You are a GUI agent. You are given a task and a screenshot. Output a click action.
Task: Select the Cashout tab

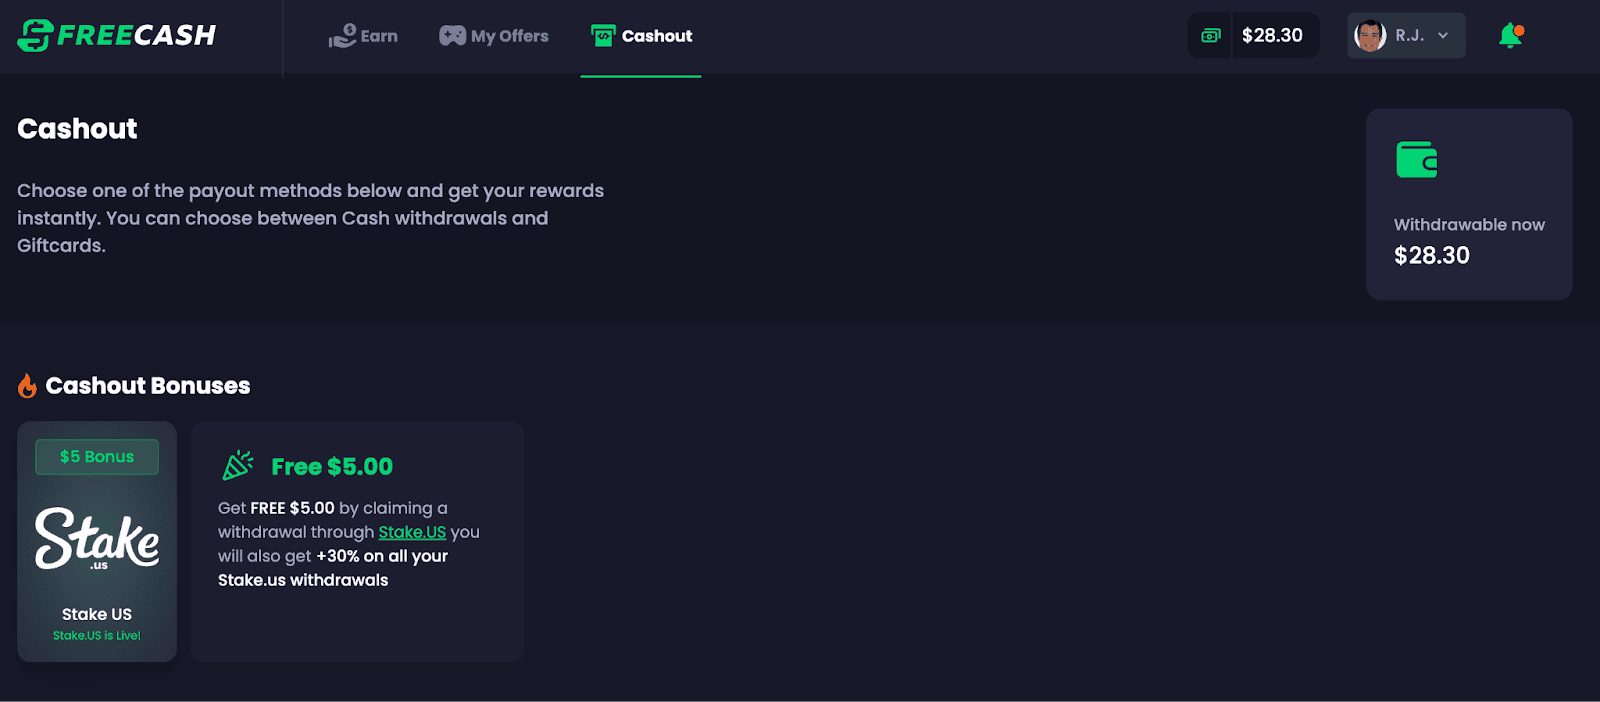tap(641, 36)
